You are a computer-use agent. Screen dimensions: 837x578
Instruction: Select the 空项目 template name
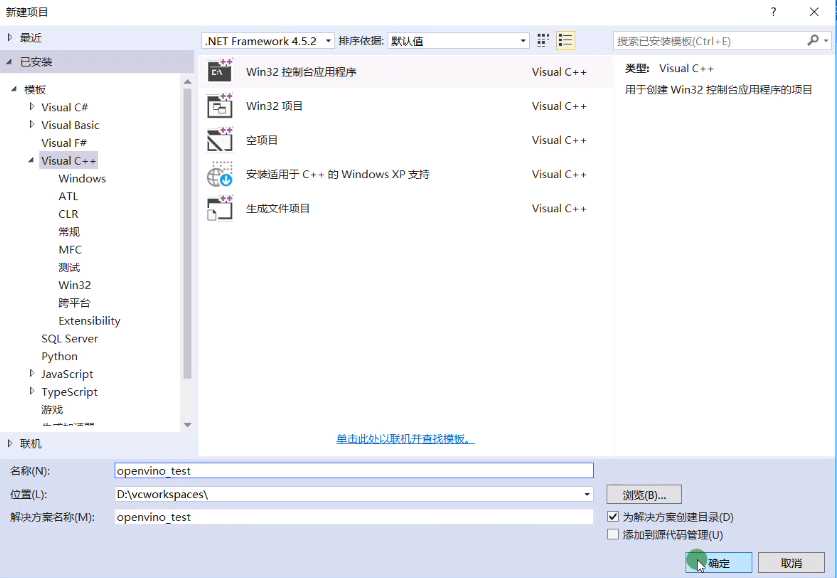tap(262, 140)
